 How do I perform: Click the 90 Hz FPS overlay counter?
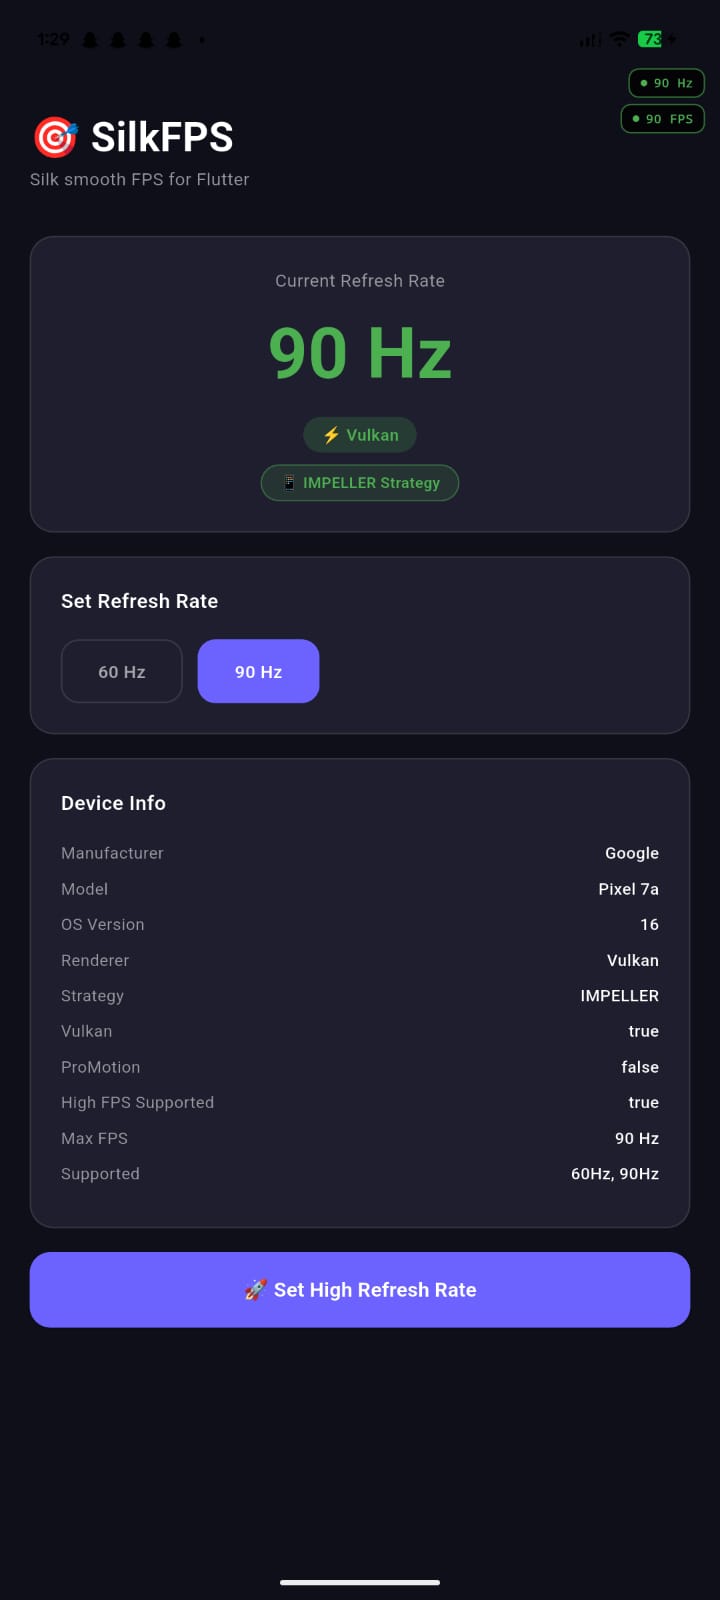(662, 118)
